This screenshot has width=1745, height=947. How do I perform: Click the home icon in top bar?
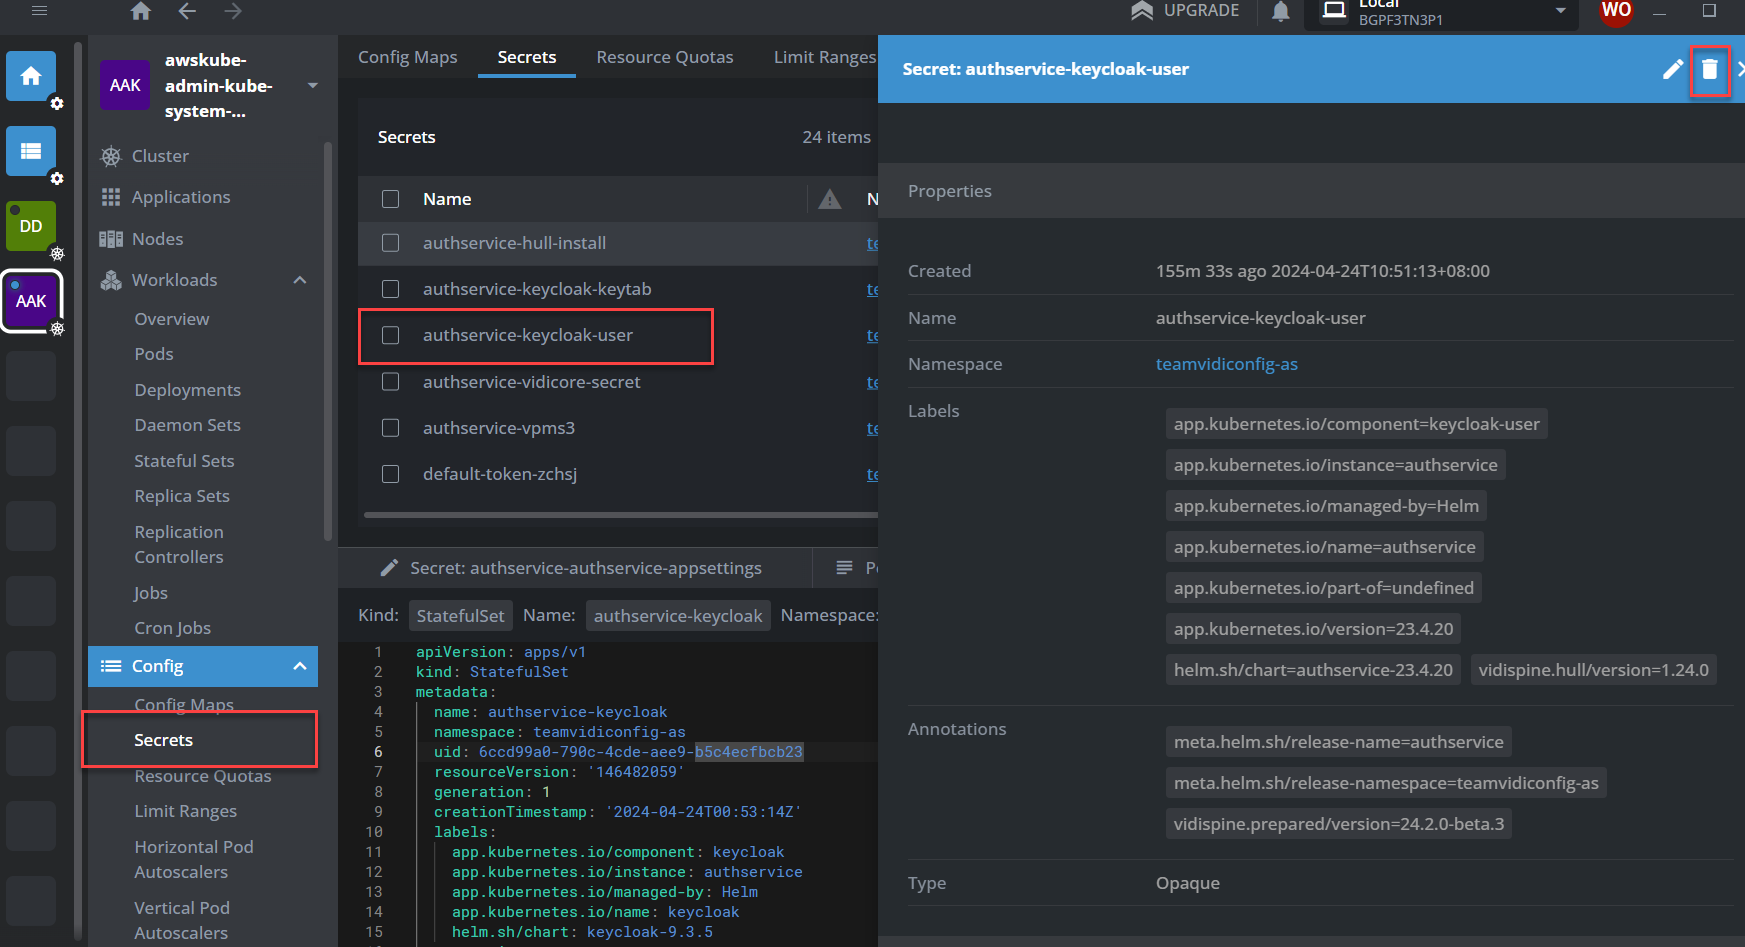pyautogui.click(x=141, y=11)
